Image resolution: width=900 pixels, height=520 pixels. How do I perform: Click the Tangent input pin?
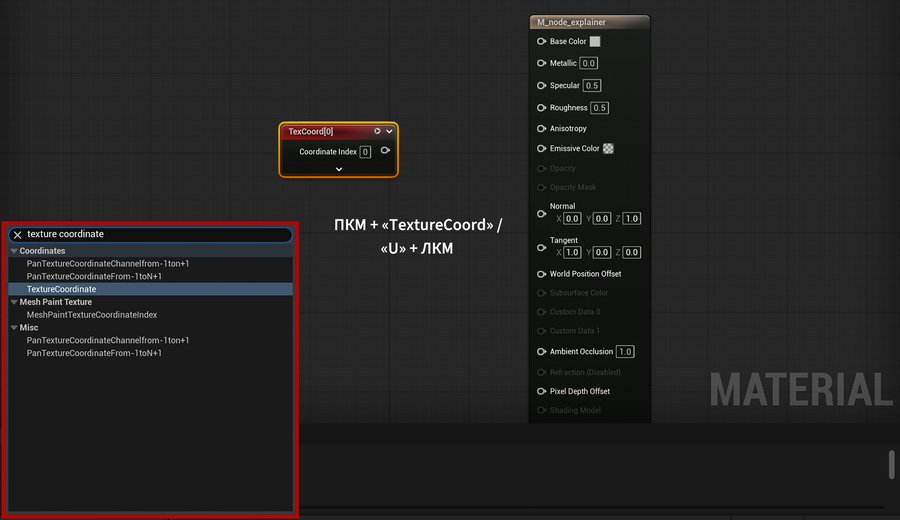tap(541, 247)
